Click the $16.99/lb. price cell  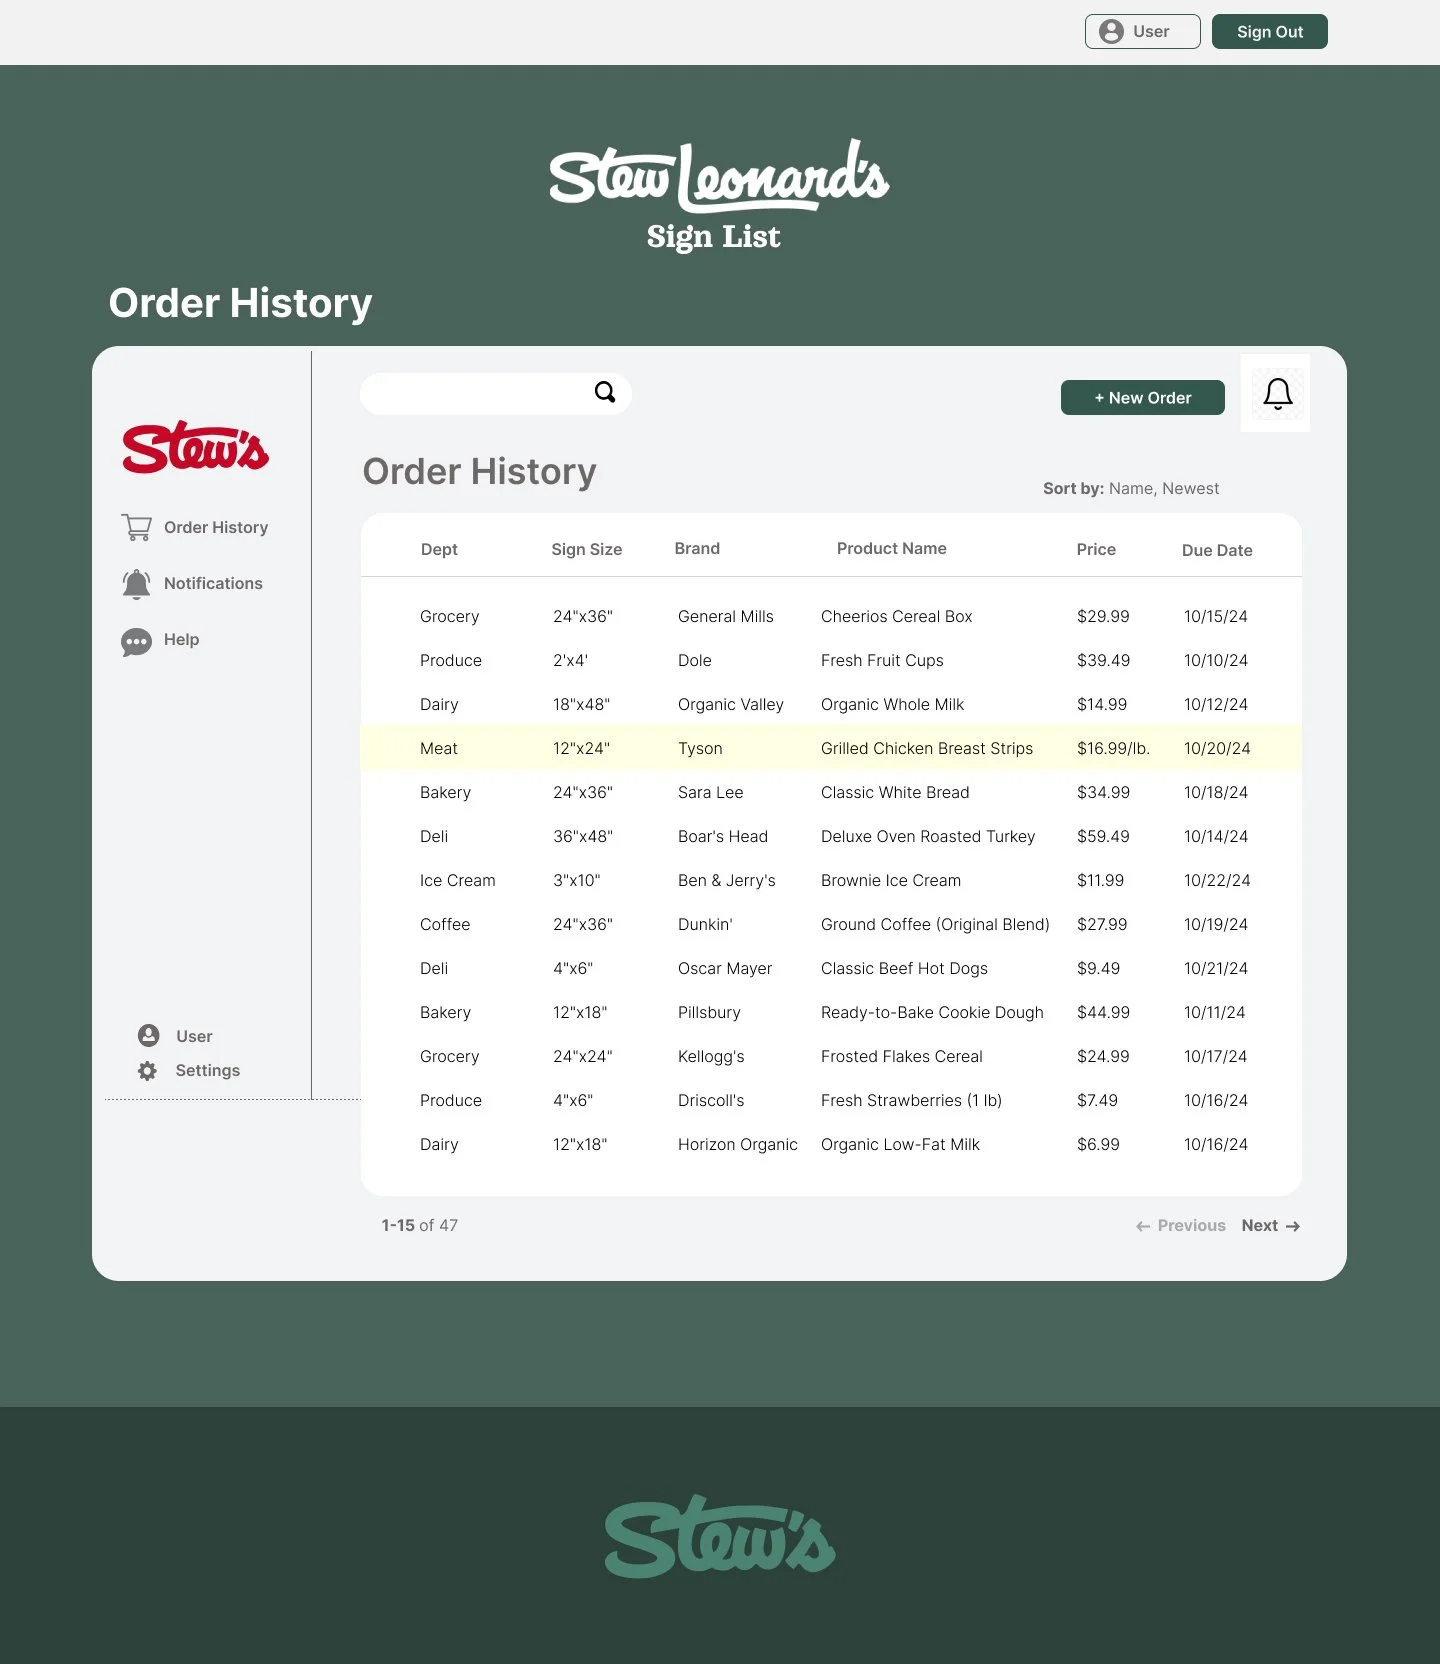coord(1113,749)
